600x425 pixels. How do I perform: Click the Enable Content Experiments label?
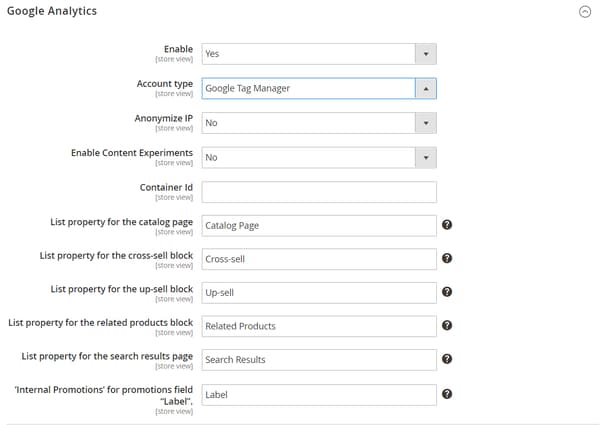pyautogui.click(x=132, y=153)
